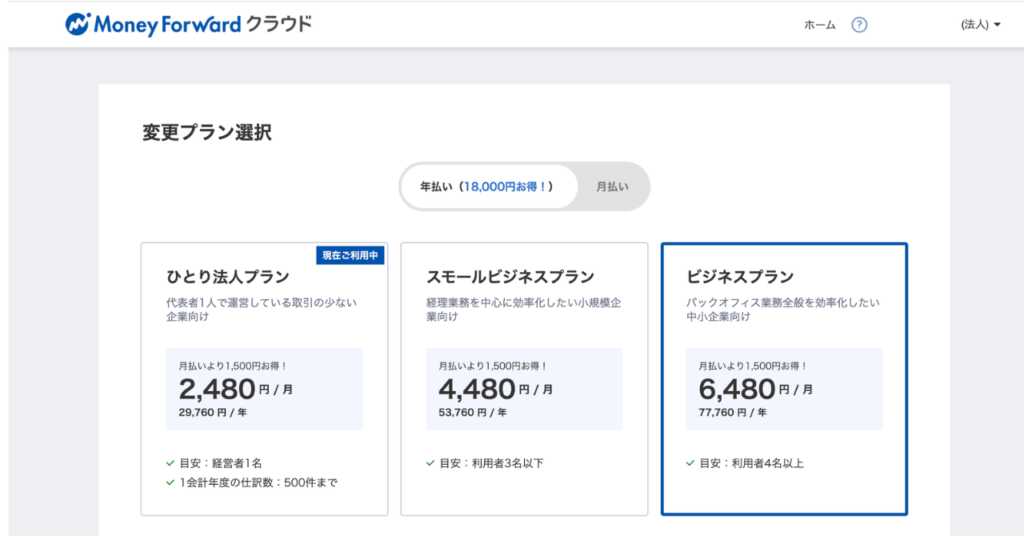The width and height of the screenshot is (1024, 536).
Task: Click 目安：経営者1名 feature line
Action: 214,463
